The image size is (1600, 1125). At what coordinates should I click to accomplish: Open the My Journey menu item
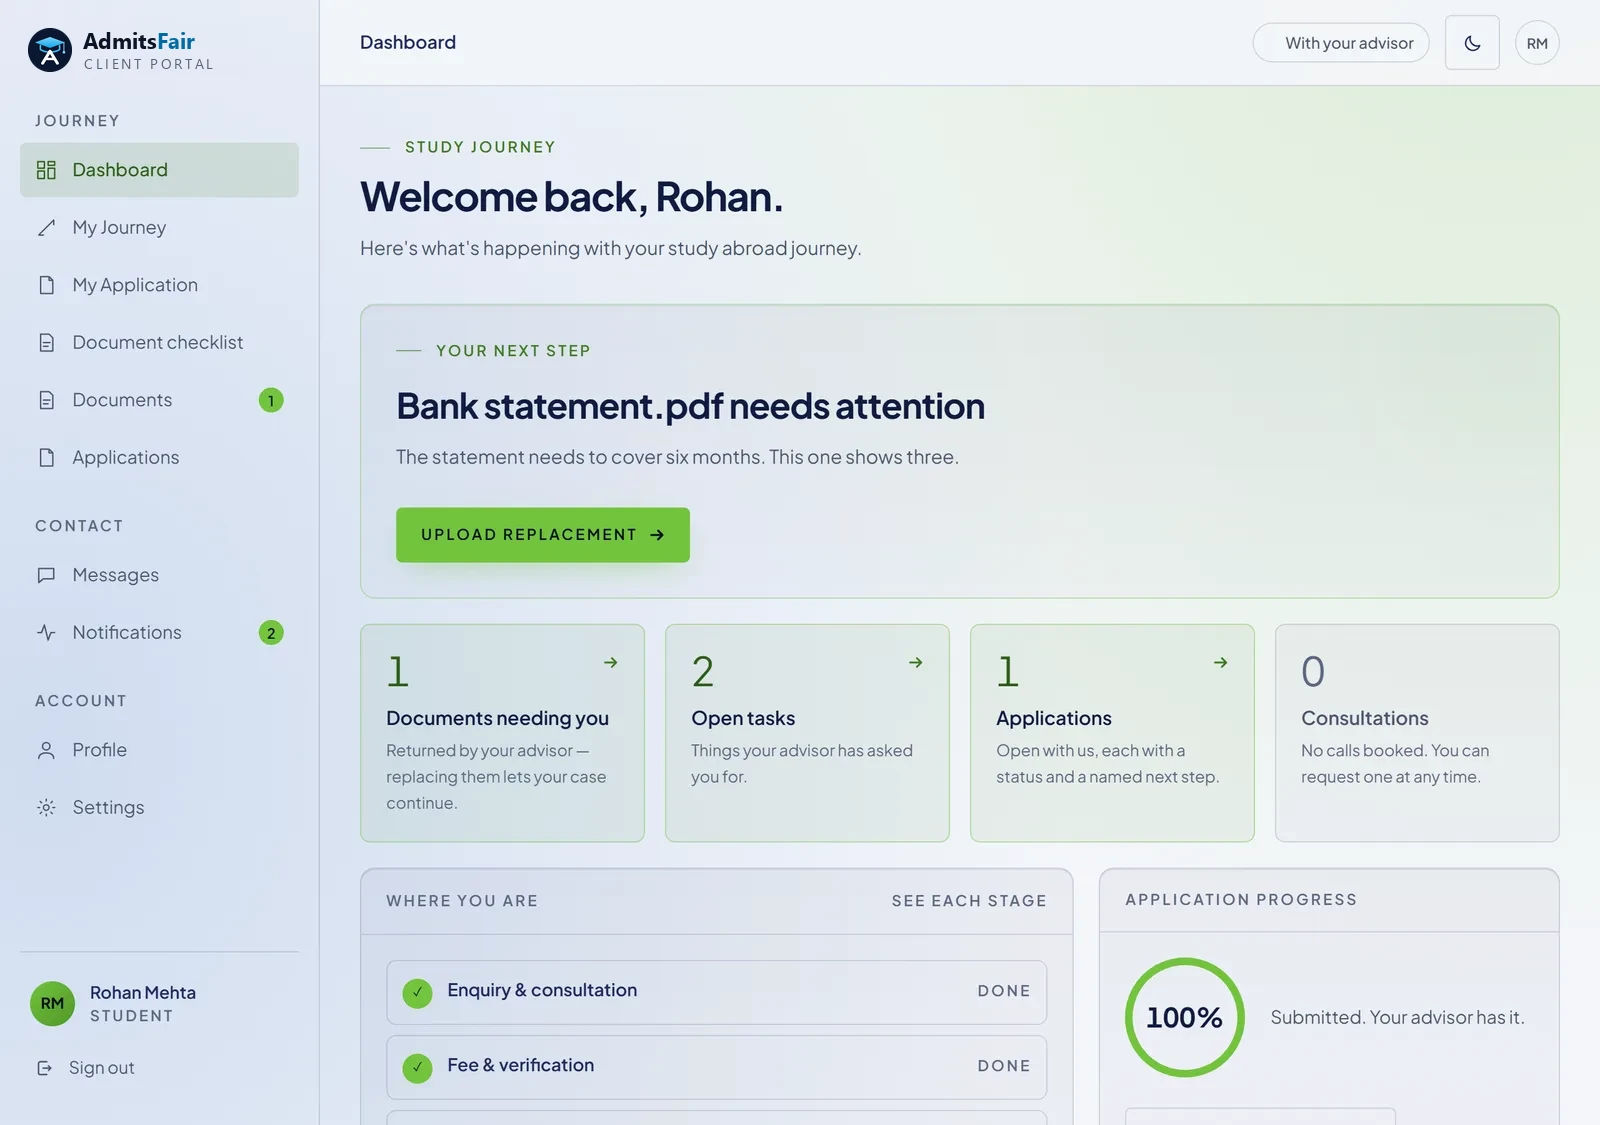(x=159, y=228)
